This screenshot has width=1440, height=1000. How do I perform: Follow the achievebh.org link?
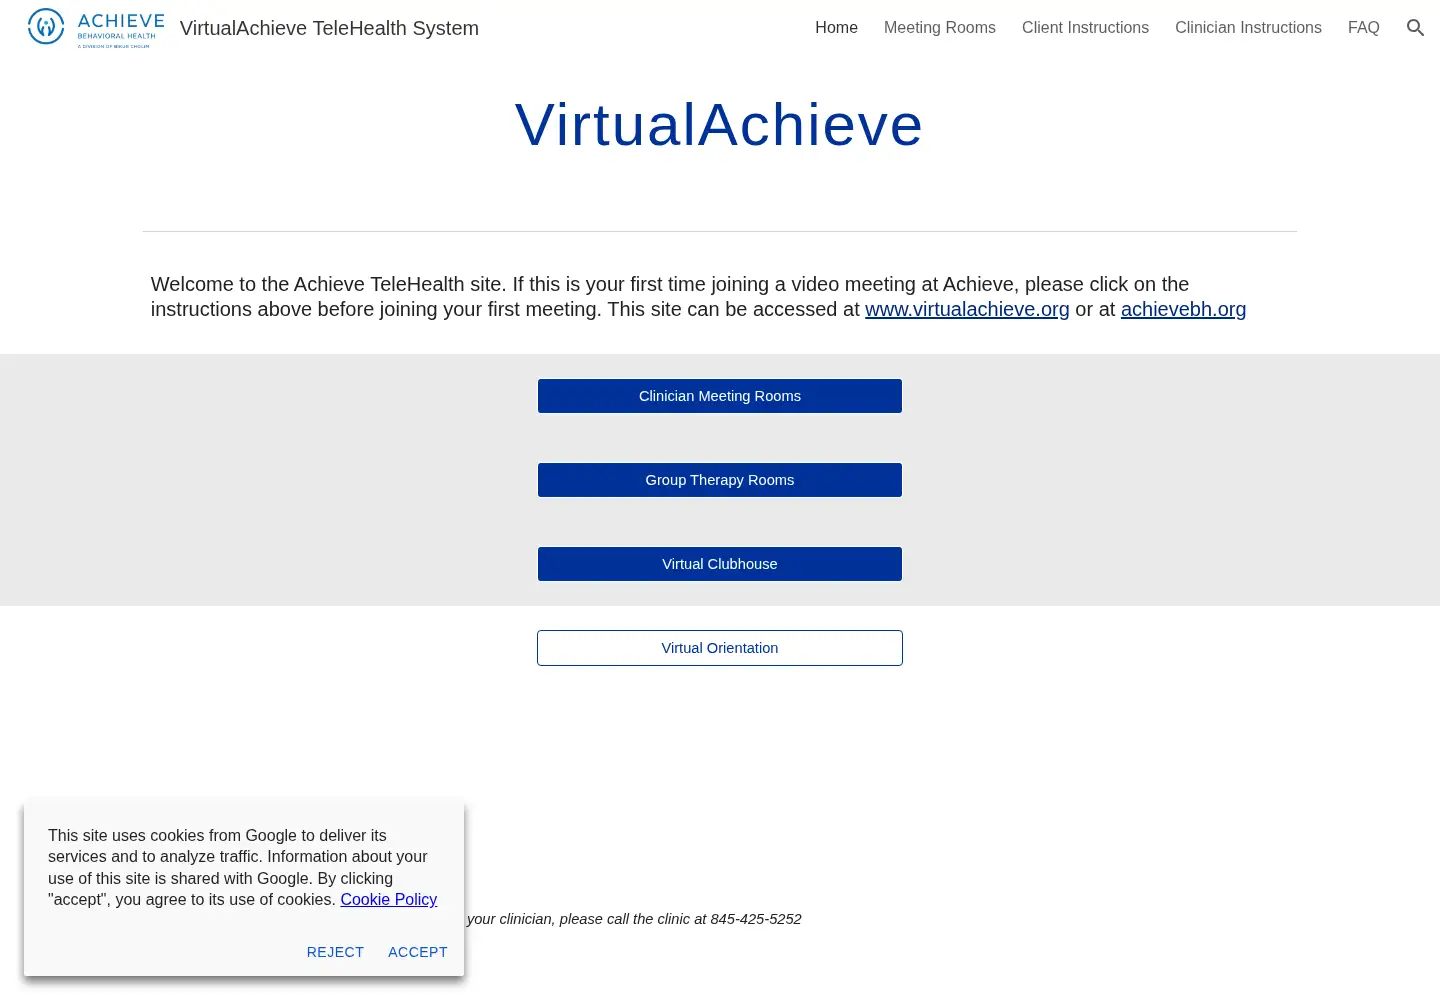tap(1183, 309)
